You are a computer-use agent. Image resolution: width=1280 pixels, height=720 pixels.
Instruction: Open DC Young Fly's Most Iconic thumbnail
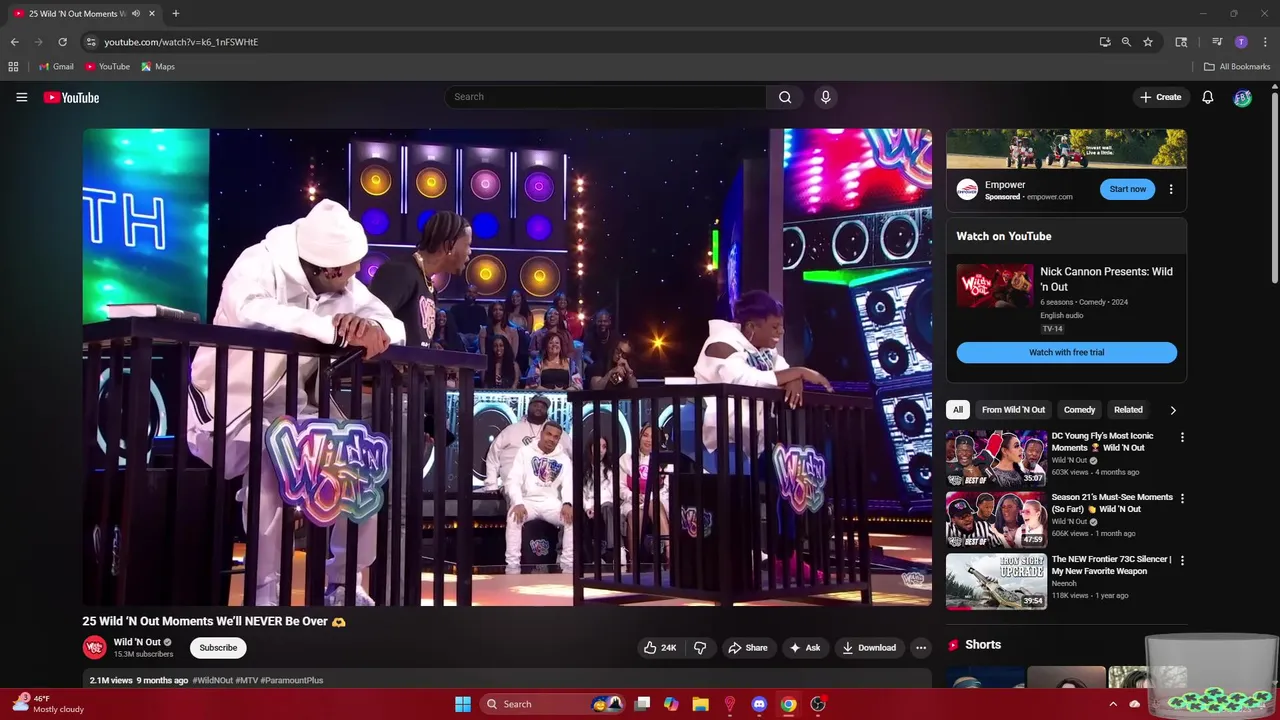[x=996, y=458]
